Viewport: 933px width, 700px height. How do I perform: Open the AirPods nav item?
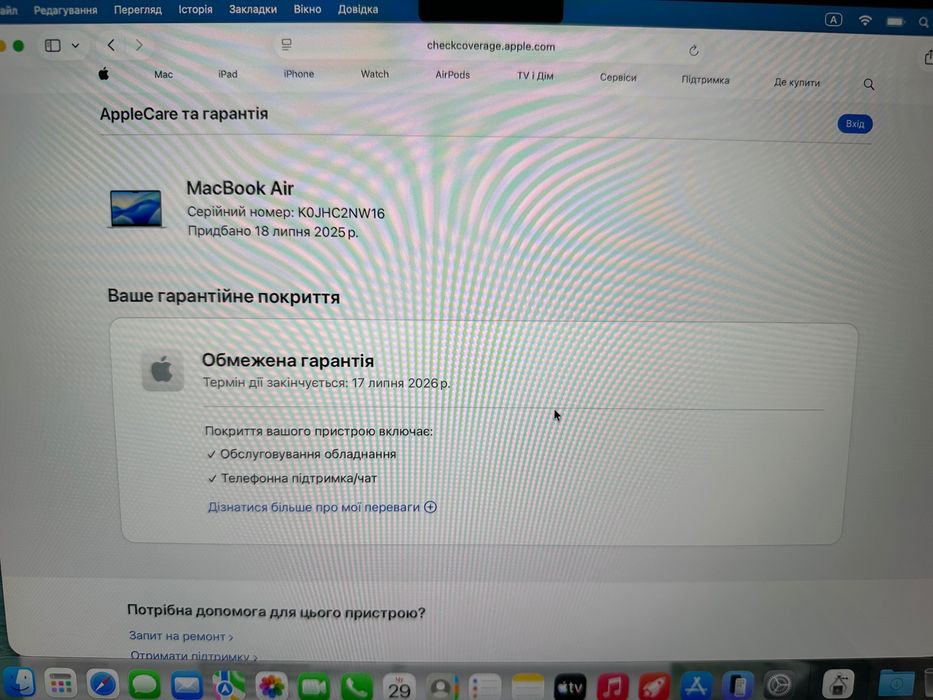pyautogui.click(x=452, y=74)
